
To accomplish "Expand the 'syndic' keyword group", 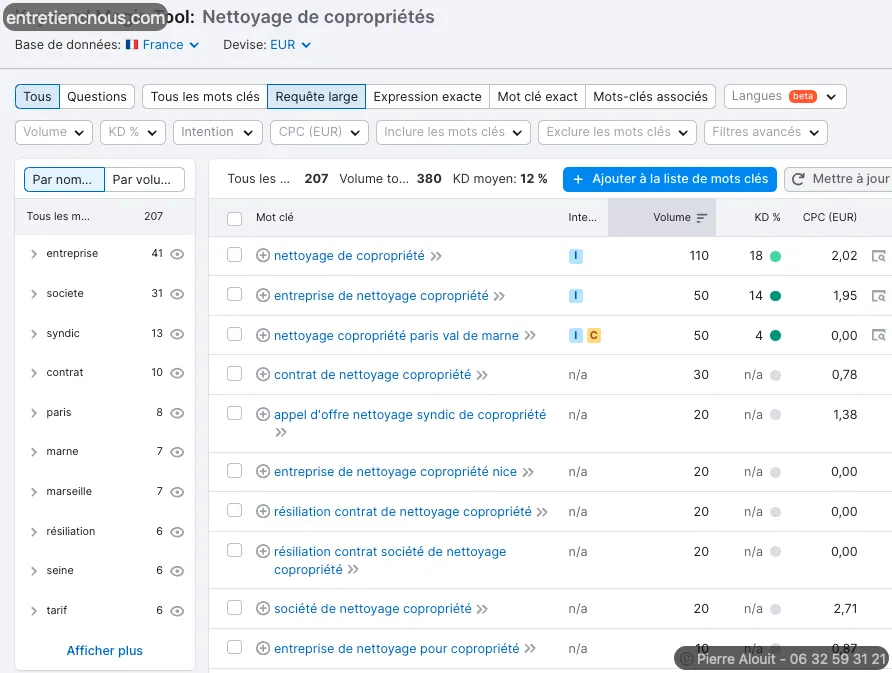I will [34, 334].
